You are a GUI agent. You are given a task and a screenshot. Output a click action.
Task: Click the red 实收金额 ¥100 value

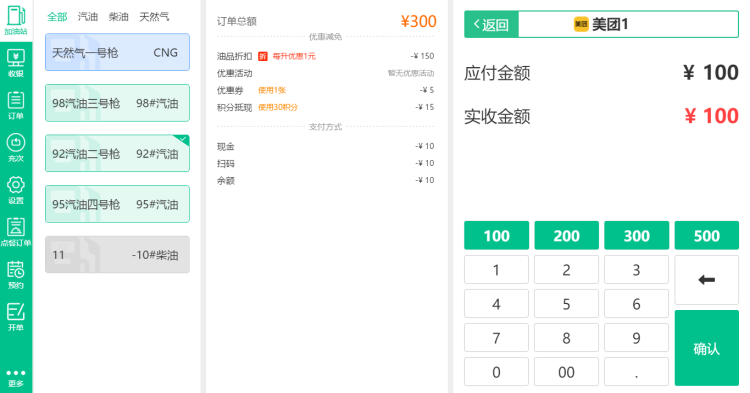[x=711, y=116]
